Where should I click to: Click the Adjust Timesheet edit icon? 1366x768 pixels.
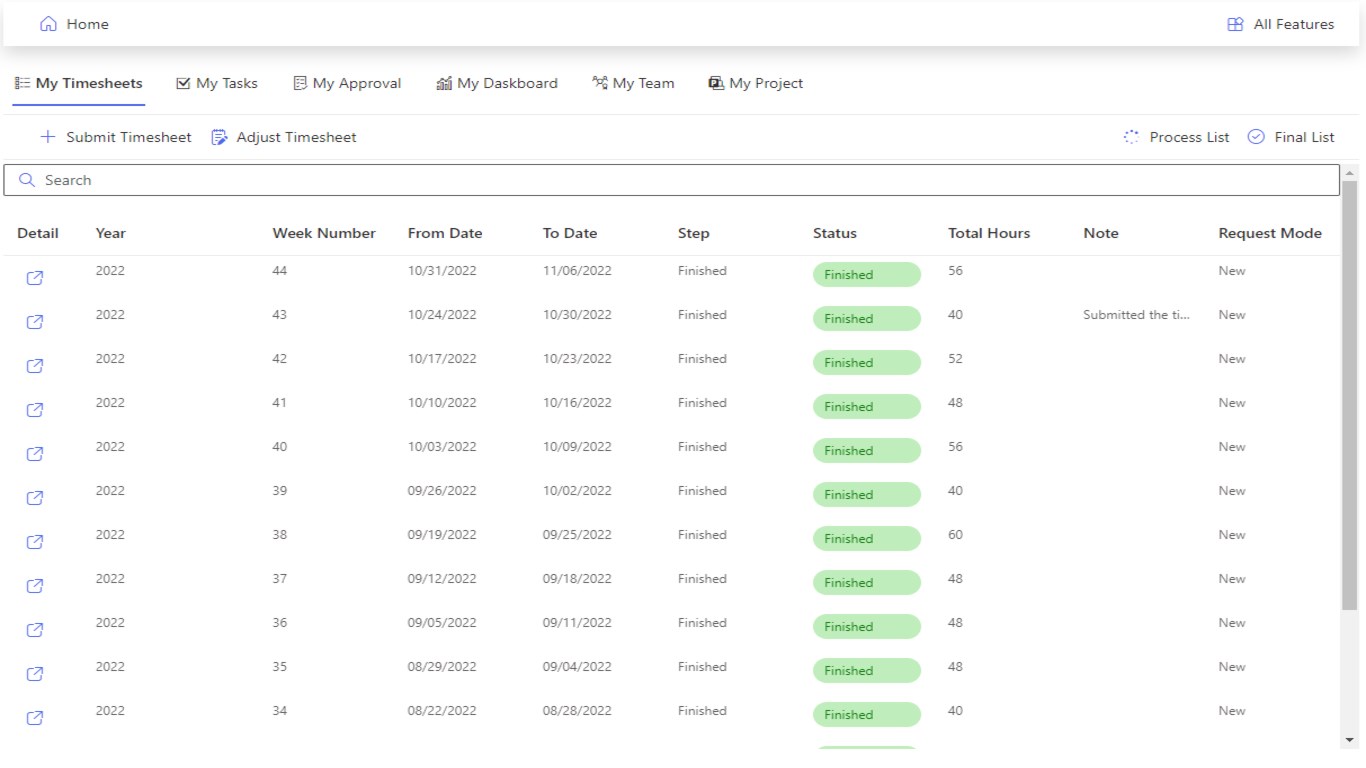coord(219,137)
